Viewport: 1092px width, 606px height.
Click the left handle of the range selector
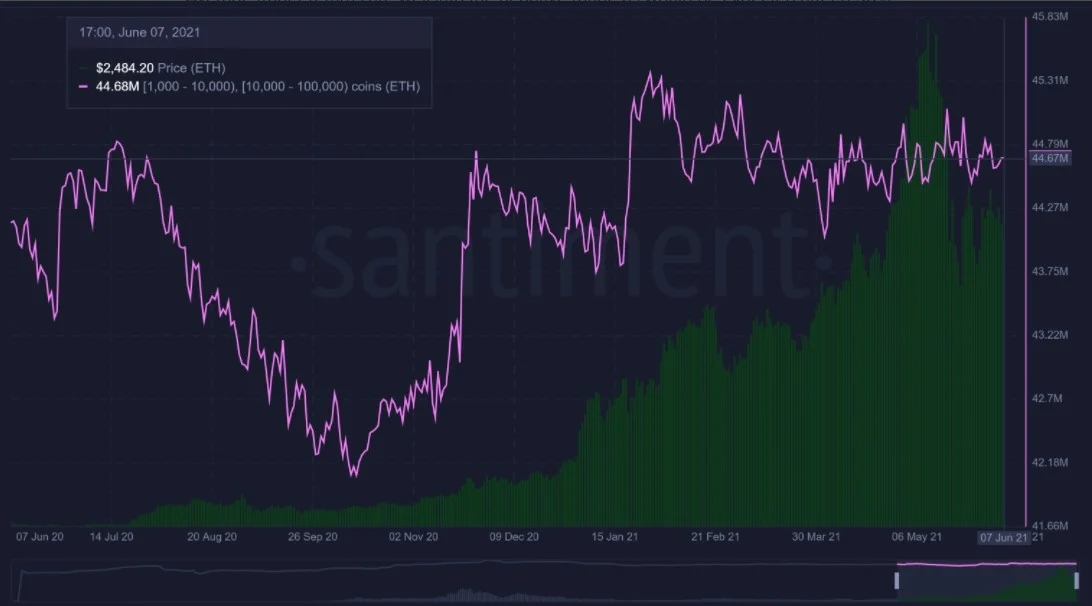898,579
